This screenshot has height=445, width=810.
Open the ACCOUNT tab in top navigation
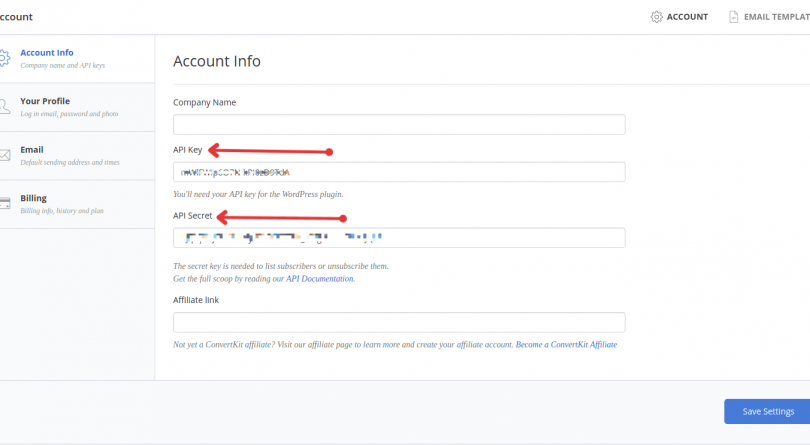[679, 17]
